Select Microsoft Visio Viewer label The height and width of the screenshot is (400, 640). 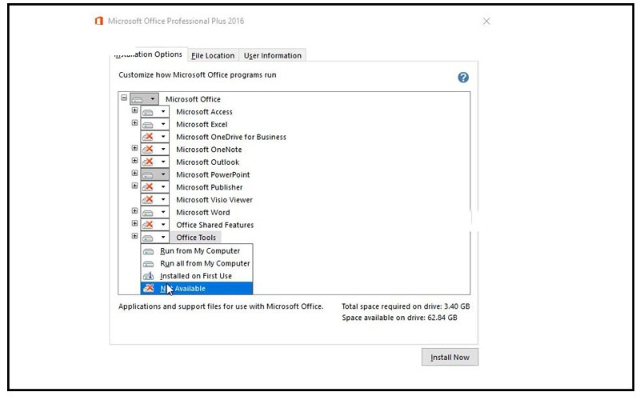tap(214, 200)
